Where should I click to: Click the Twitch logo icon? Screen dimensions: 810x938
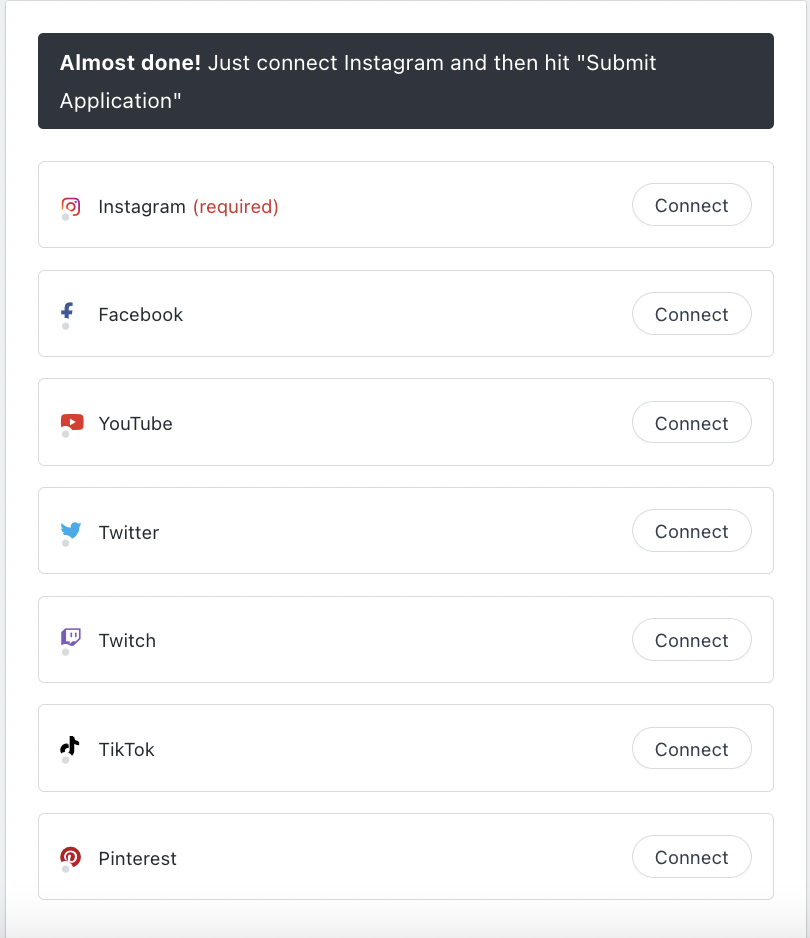click(70, 638)
